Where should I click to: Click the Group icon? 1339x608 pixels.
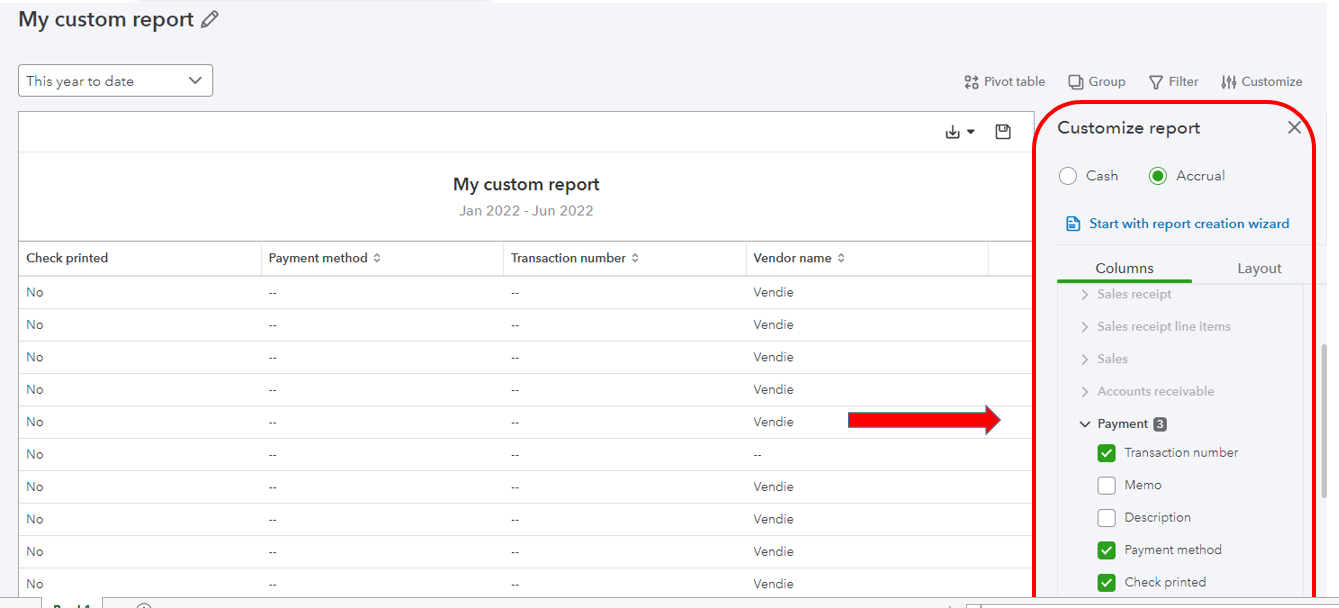[x=1096, y=81]
